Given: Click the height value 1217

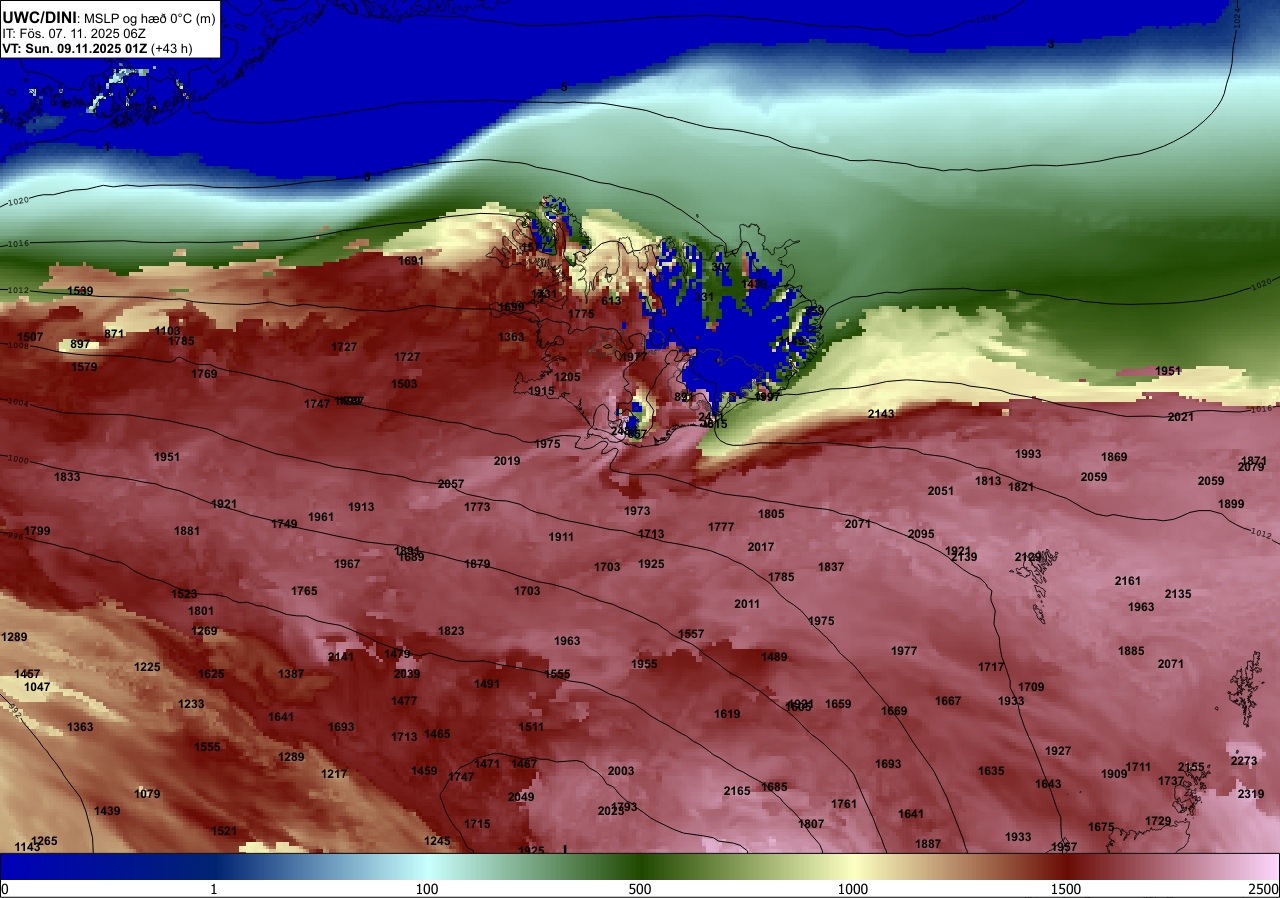Looking at the screenshot, I should pyautogui.click(x=334, y=774).
